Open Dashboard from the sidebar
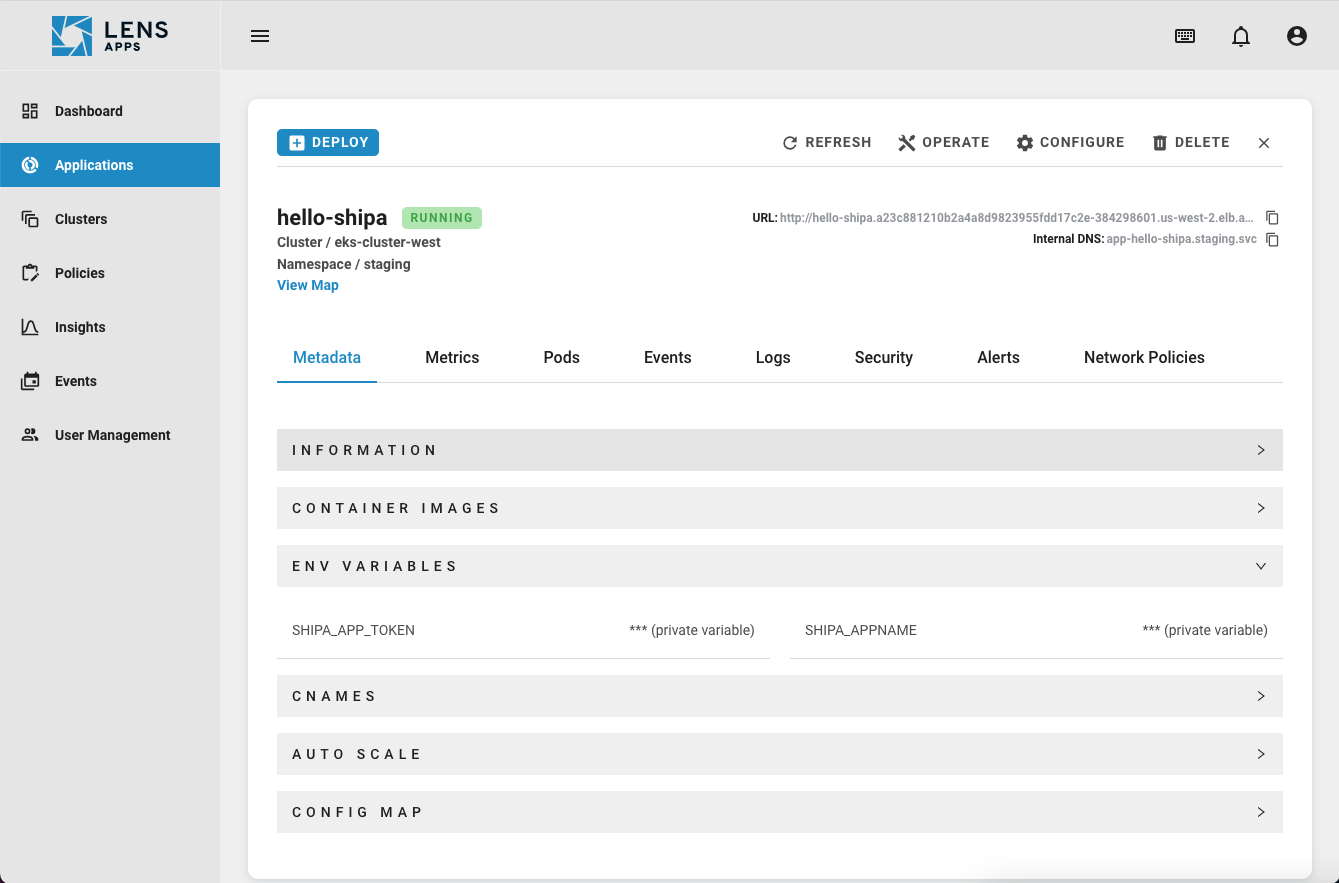Screen dimensions: 1339x883 click(110, 111)
